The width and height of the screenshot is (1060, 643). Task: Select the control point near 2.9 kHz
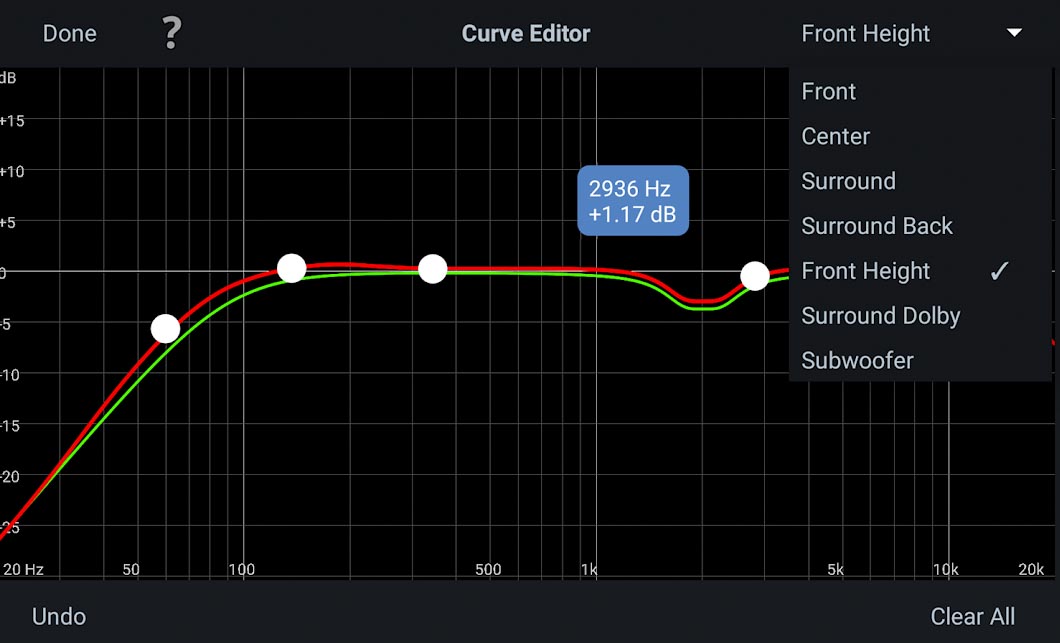[x=755, y=276]
